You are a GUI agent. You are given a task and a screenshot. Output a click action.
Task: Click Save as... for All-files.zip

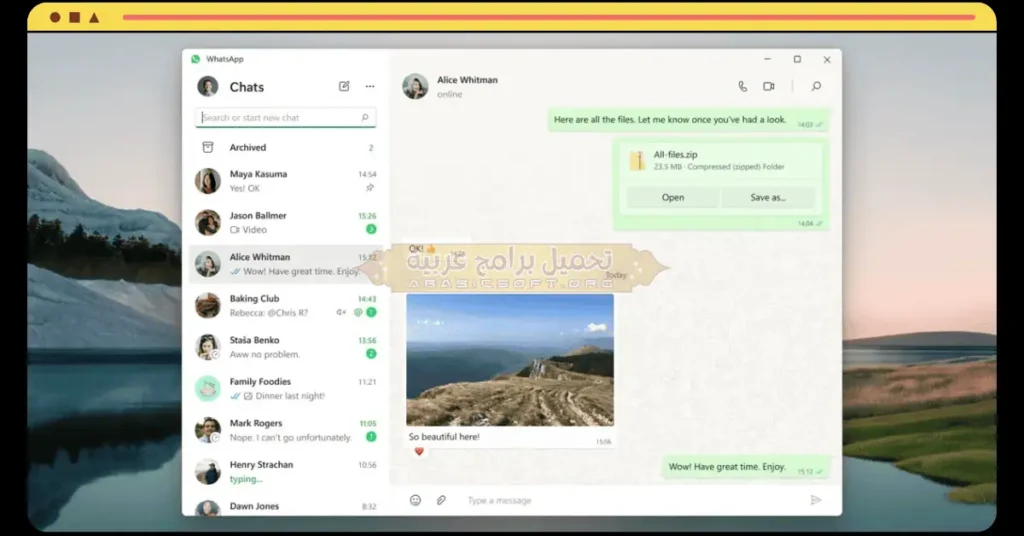click(768, 197)
